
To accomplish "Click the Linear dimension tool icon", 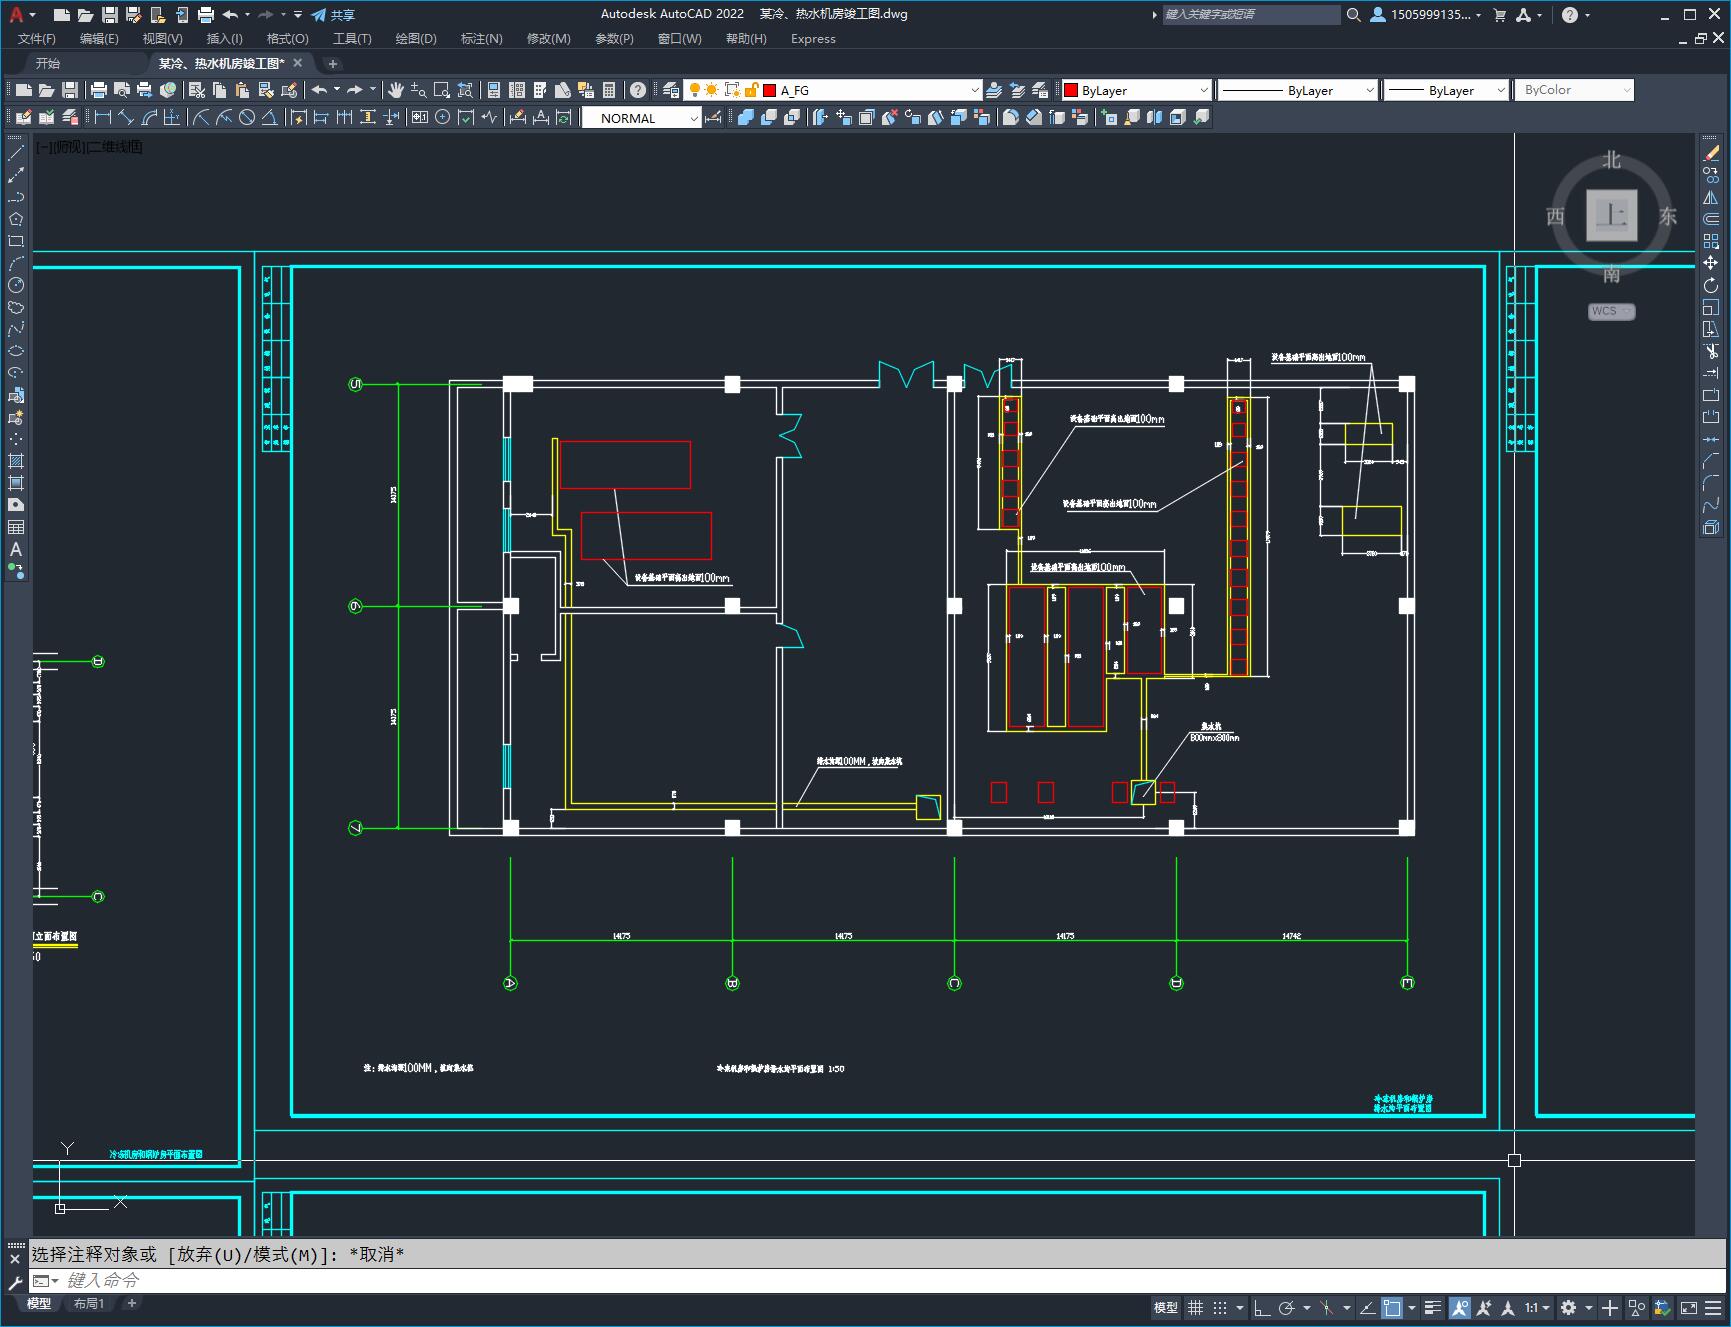I will click(102, 118).
